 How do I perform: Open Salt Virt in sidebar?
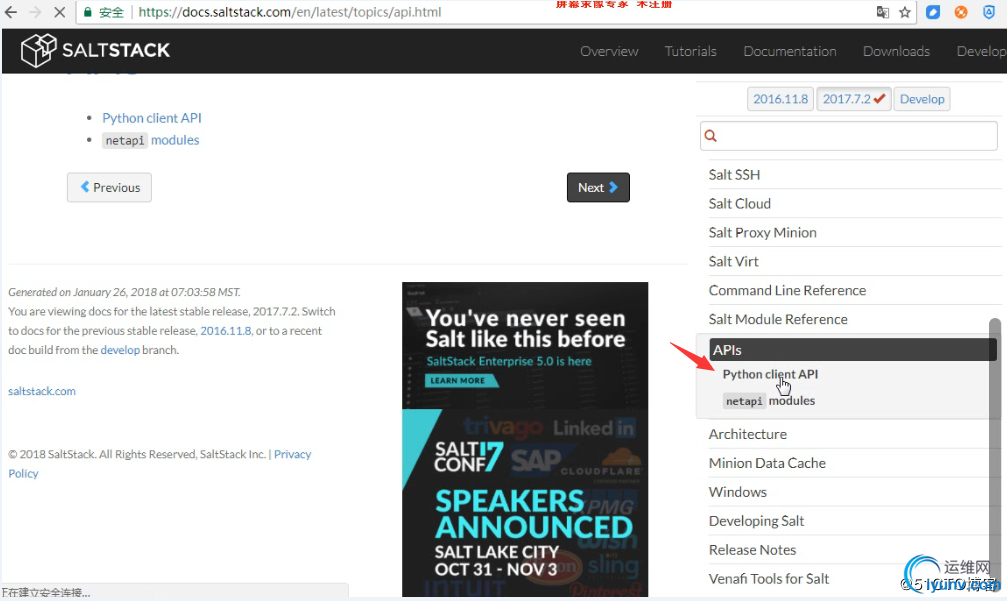pos(733,261)
